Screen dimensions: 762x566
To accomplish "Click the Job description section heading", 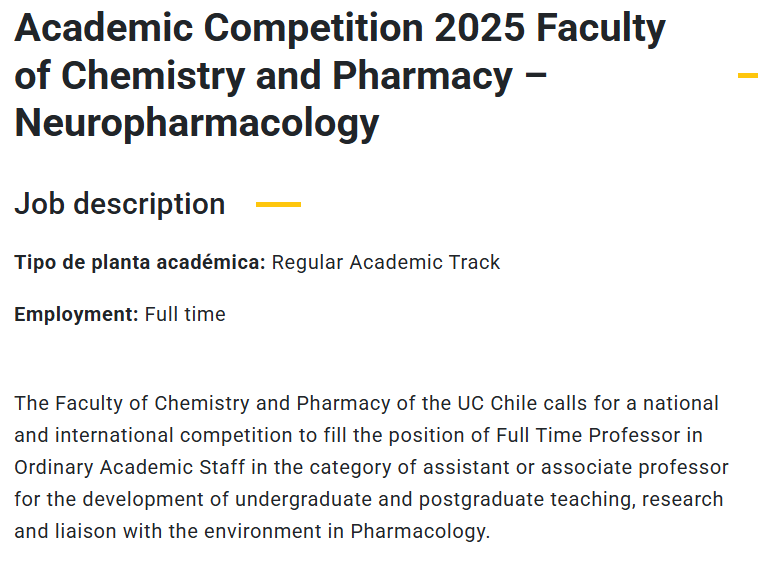I will tap(120, 204).
